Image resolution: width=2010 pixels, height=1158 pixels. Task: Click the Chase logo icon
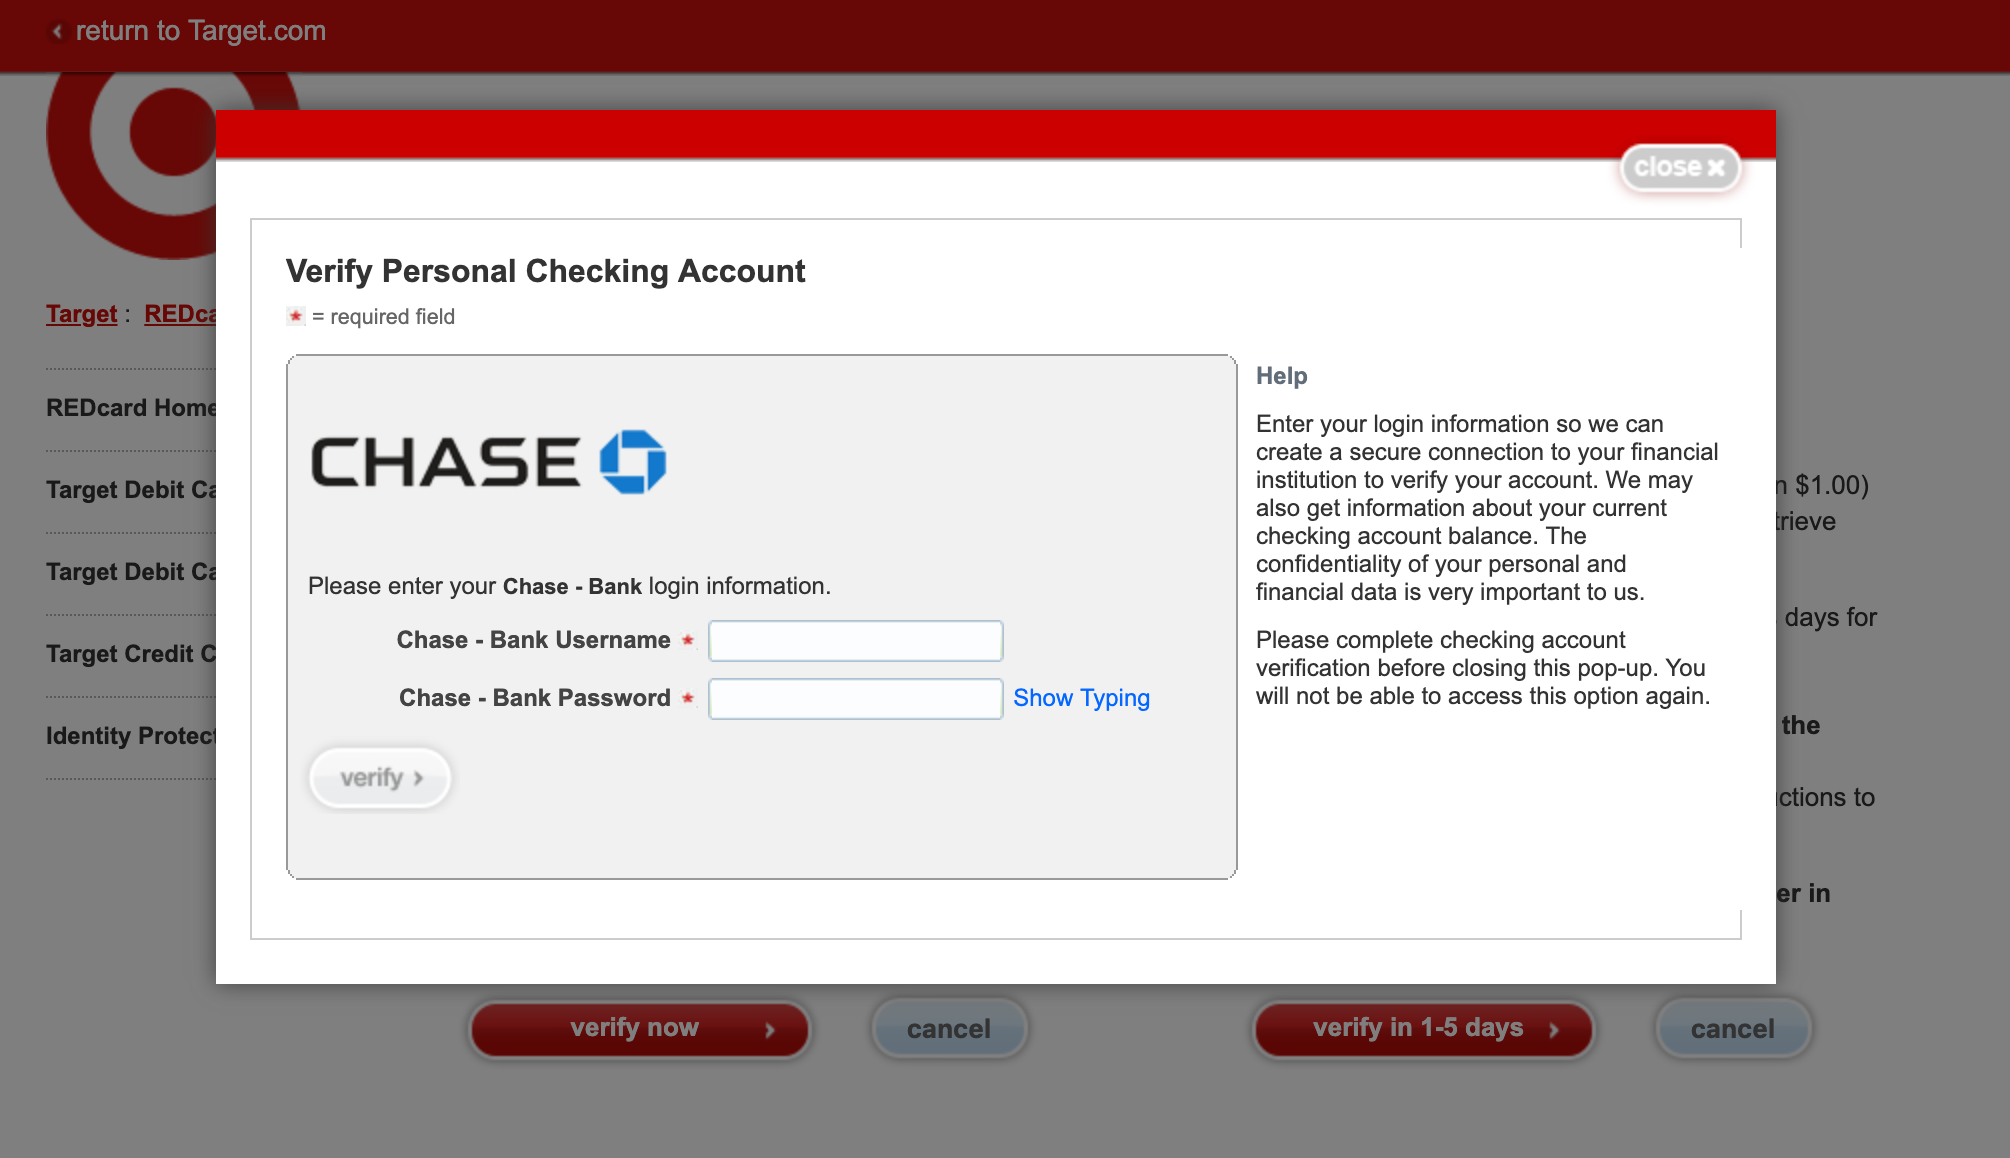(632, 462)
